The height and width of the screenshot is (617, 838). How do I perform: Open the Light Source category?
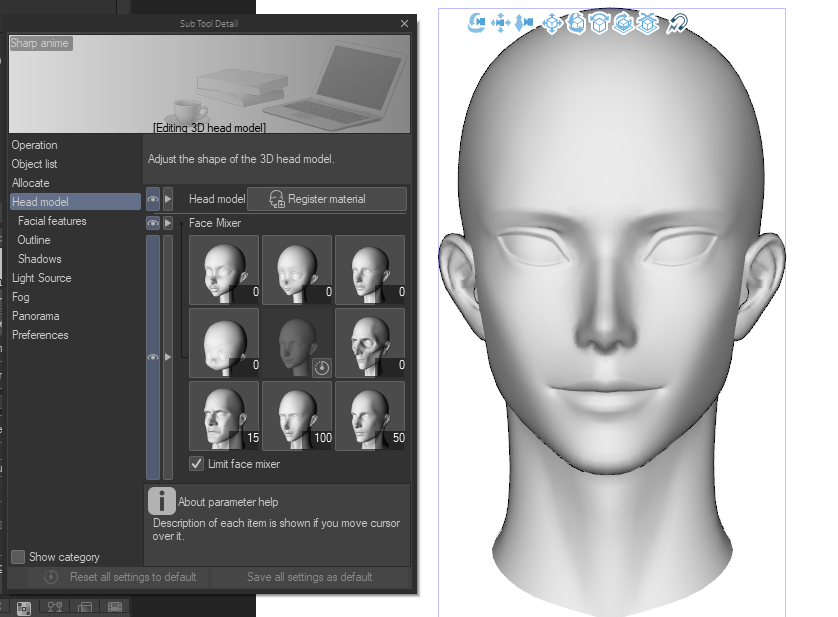tap(75, 278)
